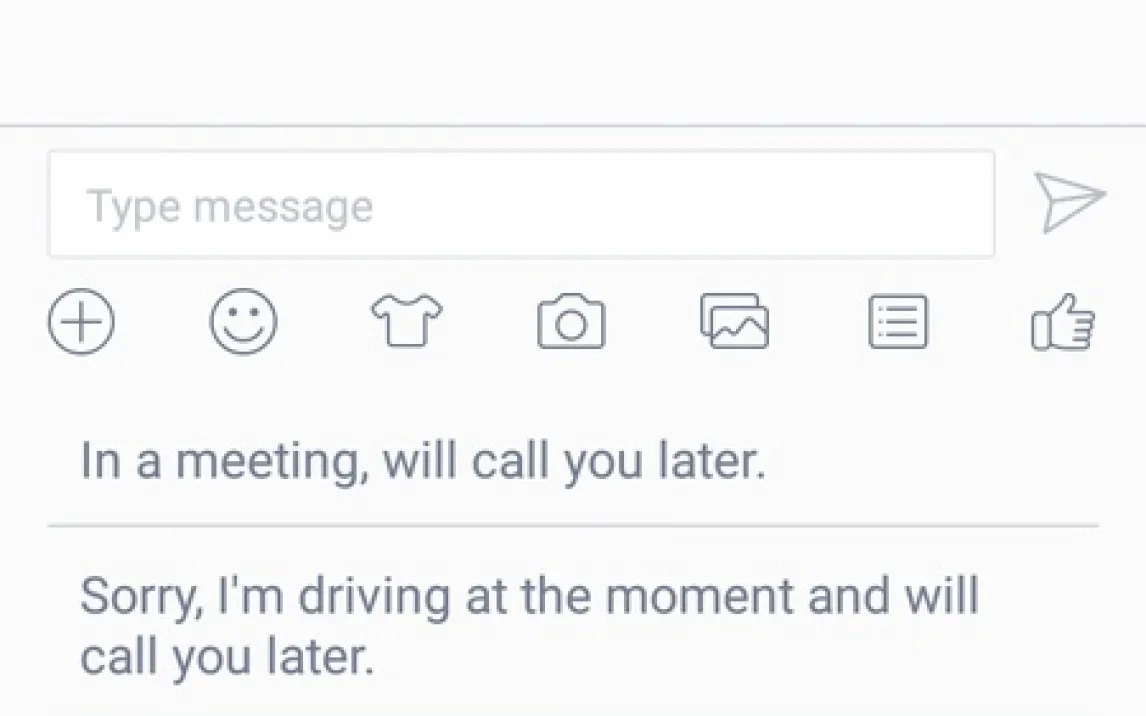Choose the "Sorry, I'm driving" quick reply
This screenshot has width=1146, height=716.
click(530, 626)
